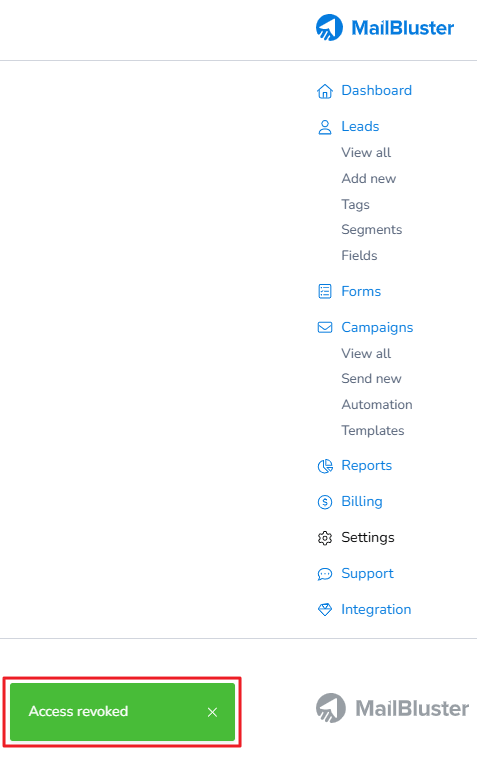The height and width of the screenshot is (759, 477).
Task: Go to the Tags submenu item
Action: 355,204
